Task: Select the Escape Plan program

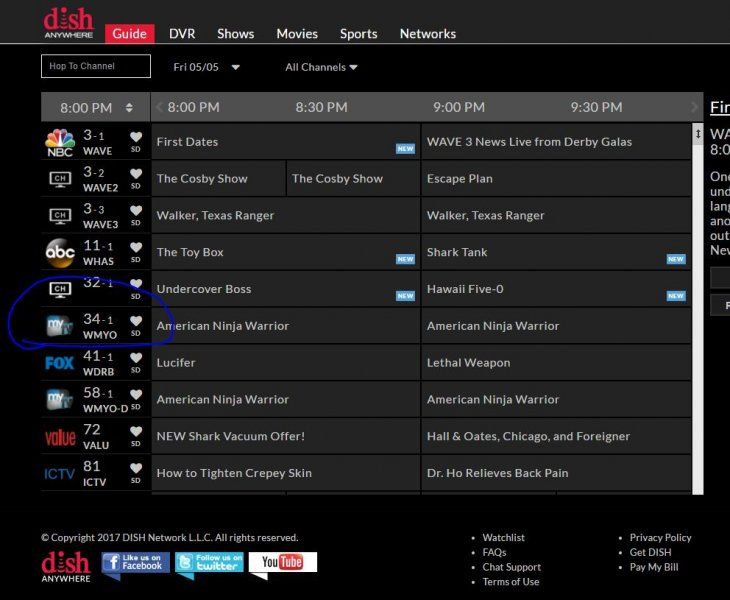Action: (556, 178)
